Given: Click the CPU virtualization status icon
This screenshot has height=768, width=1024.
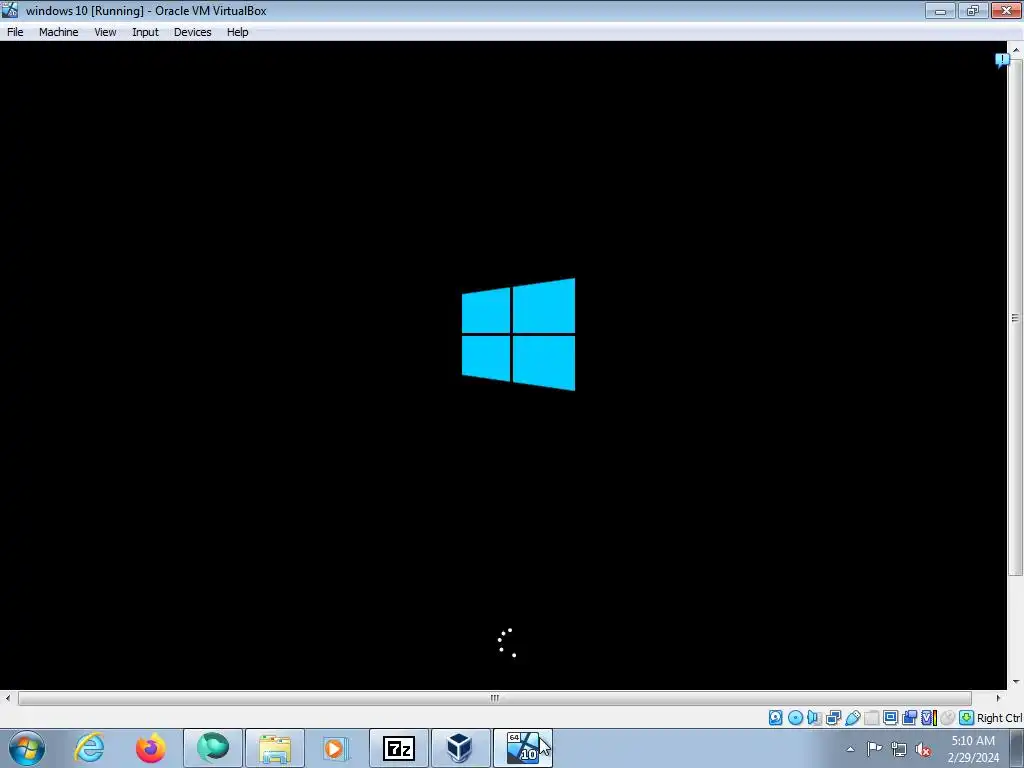Looking at the screenshot, I should coord(928,718).
